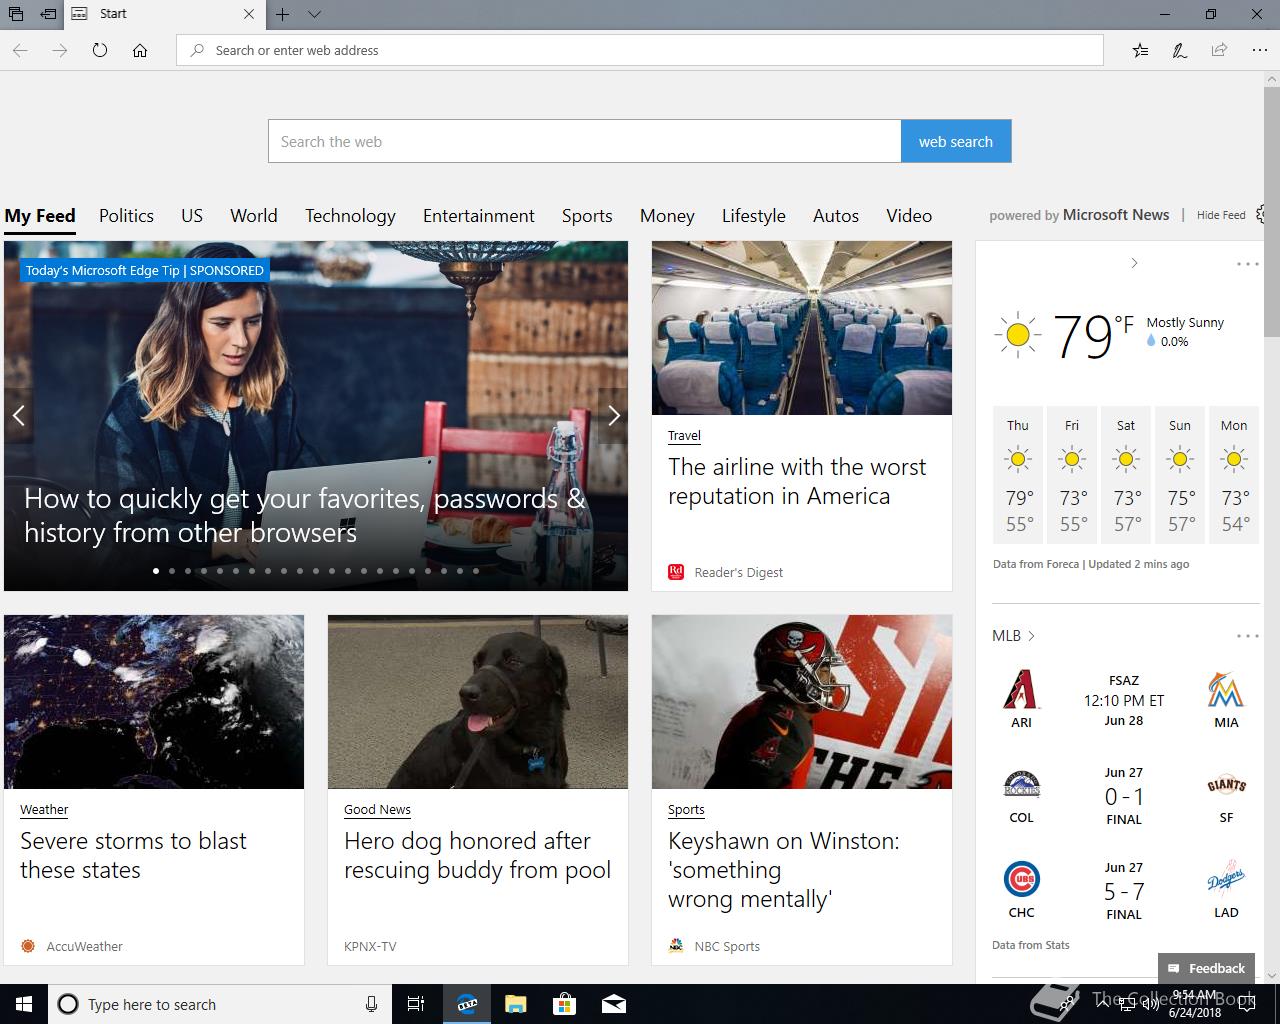1280x1024 pixels.
Task: Switch to the My Feed tab
Action: (40, 216)
